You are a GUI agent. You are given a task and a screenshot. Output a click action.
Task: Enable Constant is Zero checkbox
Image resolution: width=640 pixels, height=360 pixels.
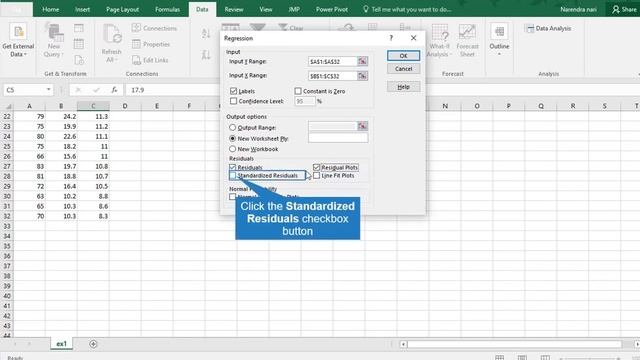click(x=298, y=91)
